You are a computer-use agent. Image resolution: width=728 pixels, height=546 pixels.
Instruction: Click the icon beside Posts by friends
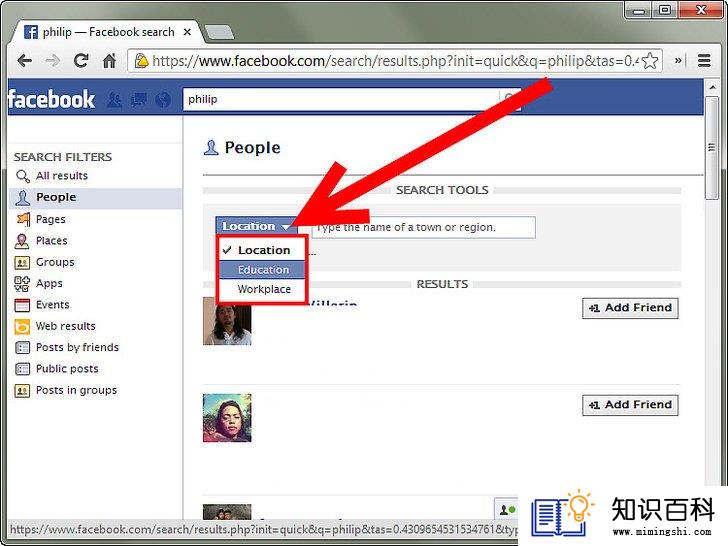[x=22, y=347]
